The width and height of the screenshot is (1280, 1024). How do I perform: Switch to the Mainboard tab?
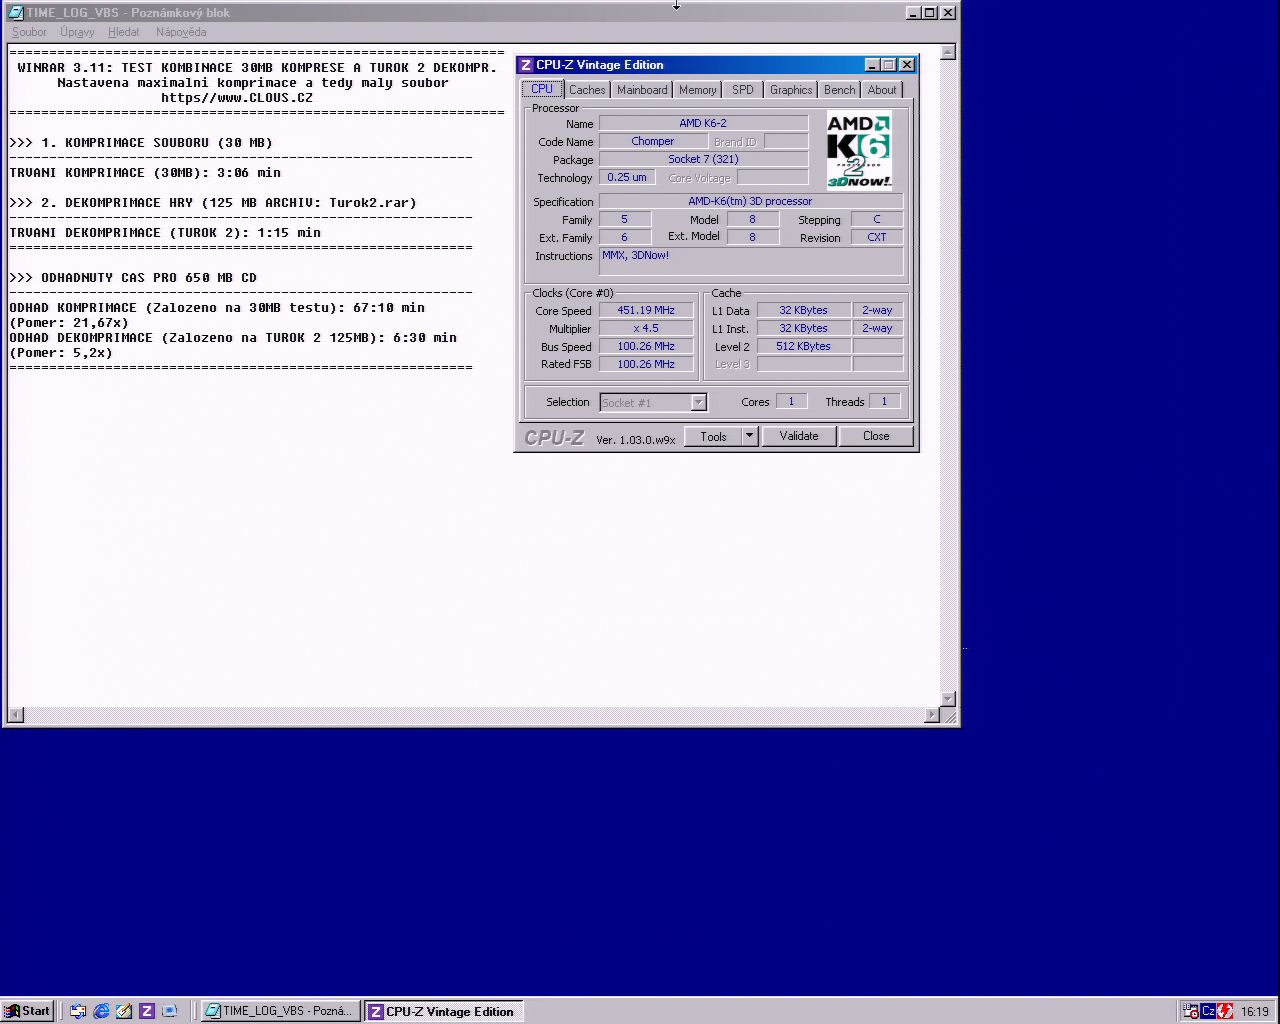tap(642, 90)
